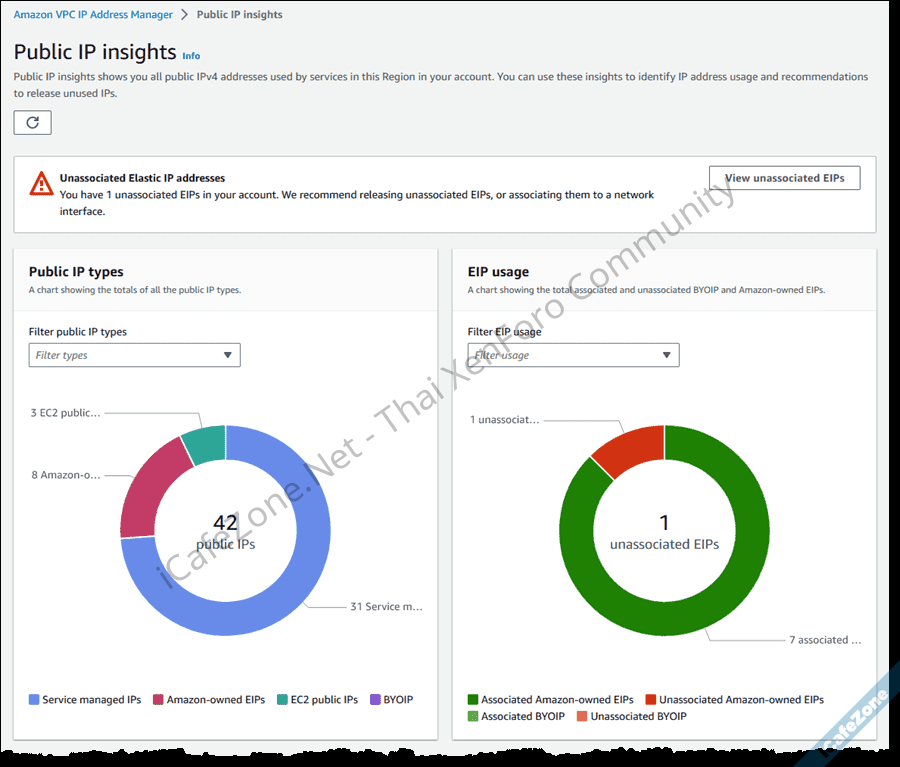The width and height of the screenshot is (900, 767).
Task: Toggle Associated Amazon-owned EIPs legend item
Action: 473,700
